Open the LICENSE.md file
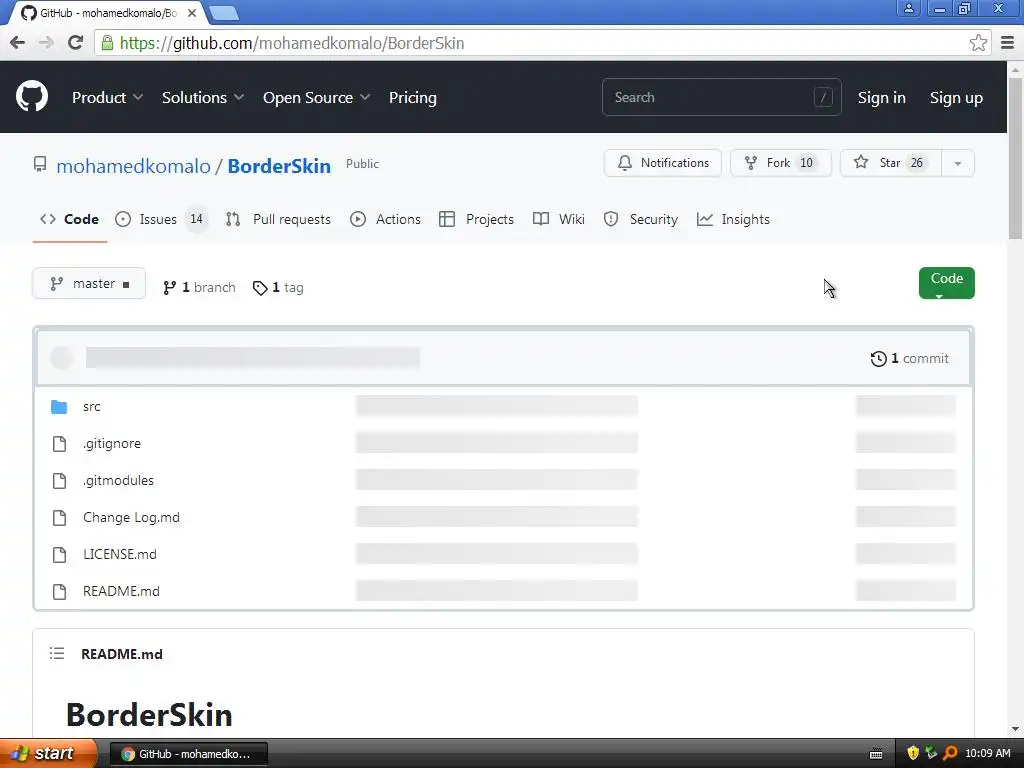This screenshot has width=1024, height=768. click(120, 554)
